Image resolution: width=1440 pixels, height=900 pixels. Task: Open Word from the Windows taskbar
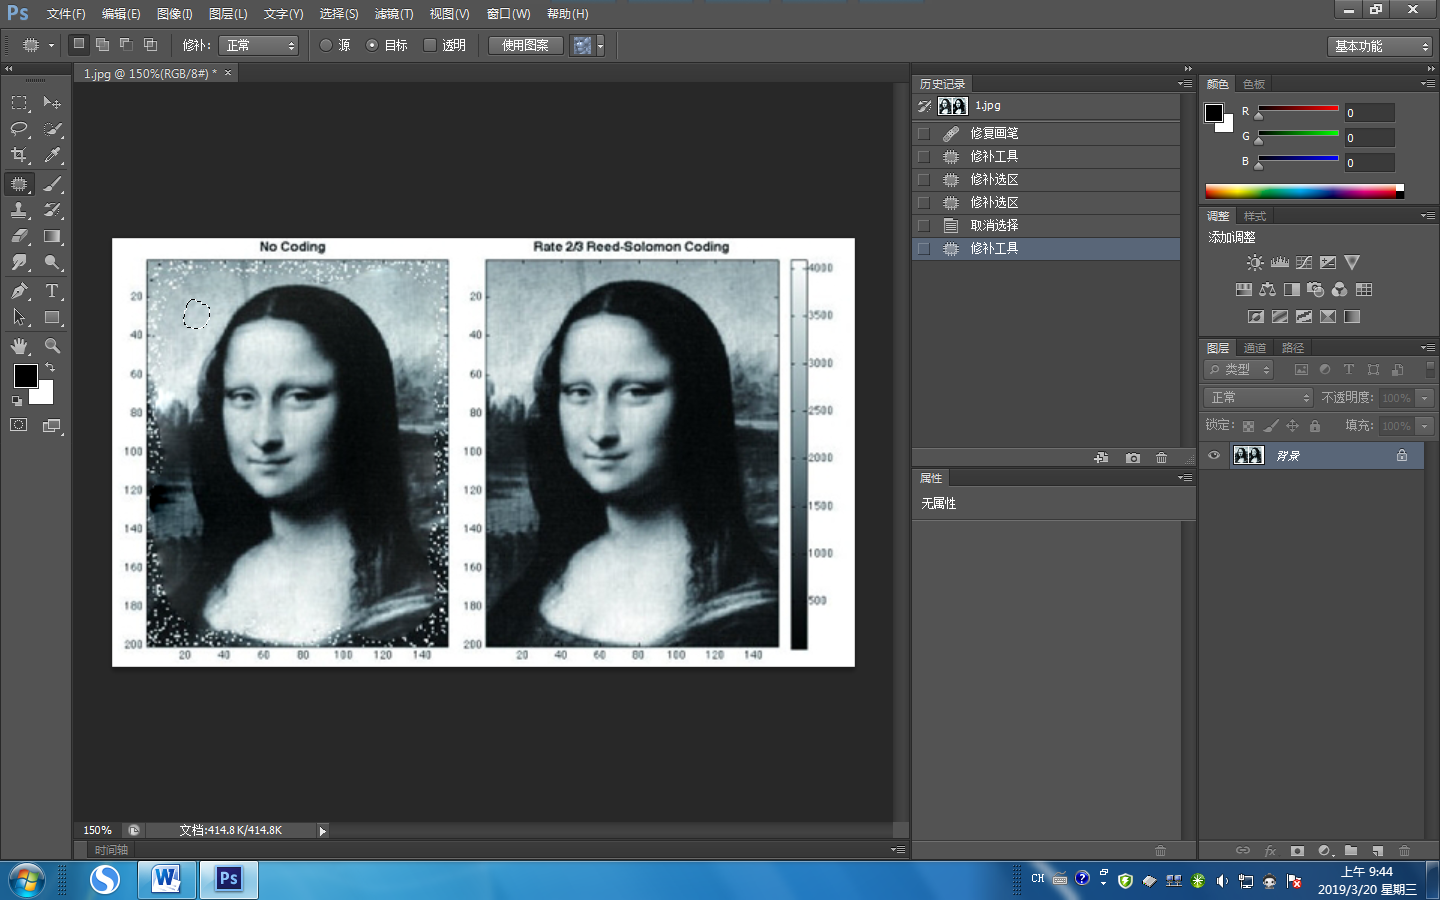point(166,879)
